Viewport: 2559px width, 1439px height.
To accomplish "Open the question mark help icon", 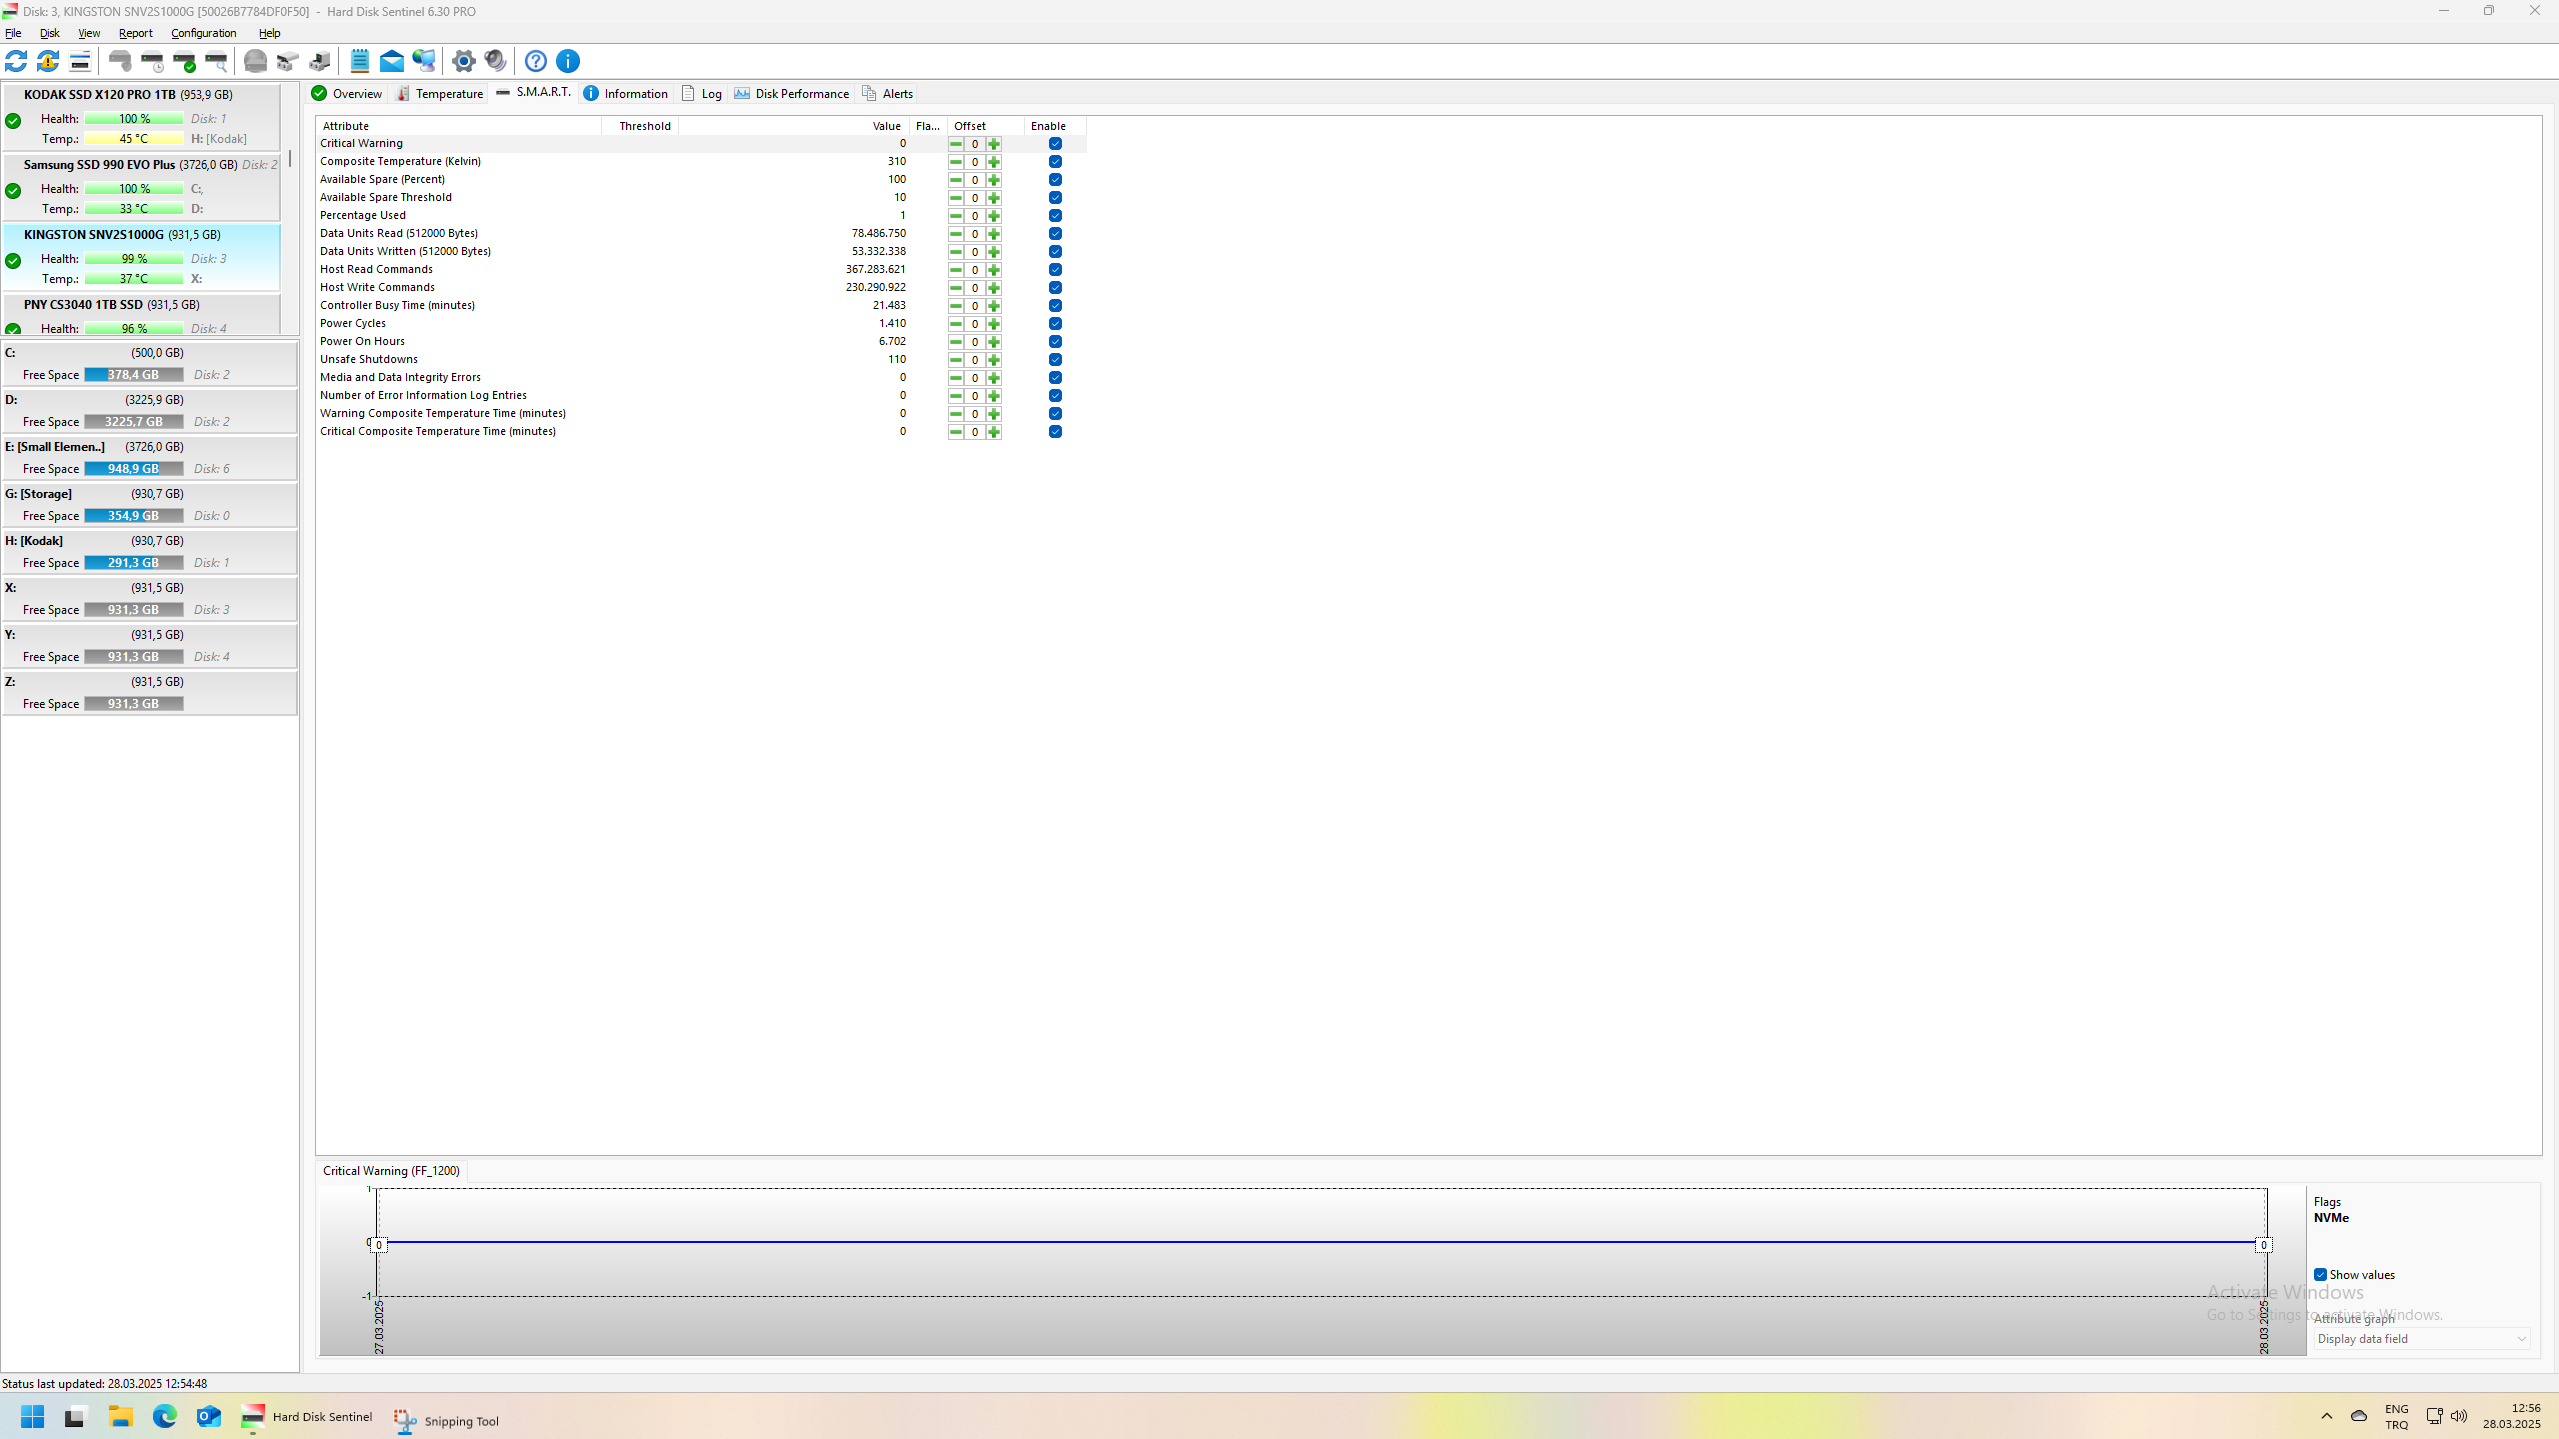I will 536,61.
